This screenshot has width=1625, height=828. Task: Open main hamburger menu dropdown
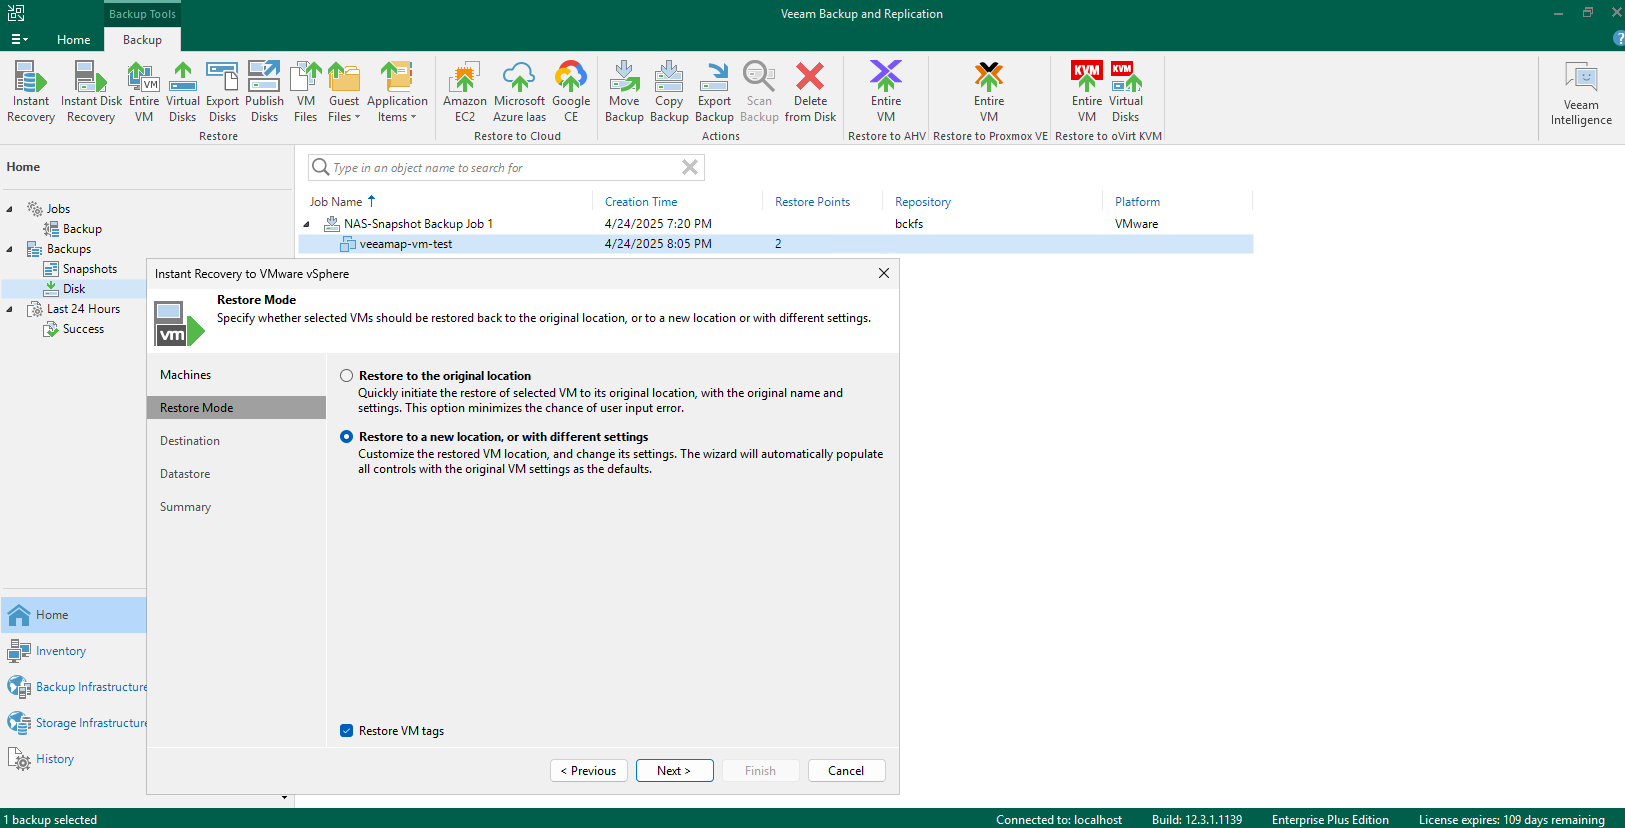(x=19, y=39)
